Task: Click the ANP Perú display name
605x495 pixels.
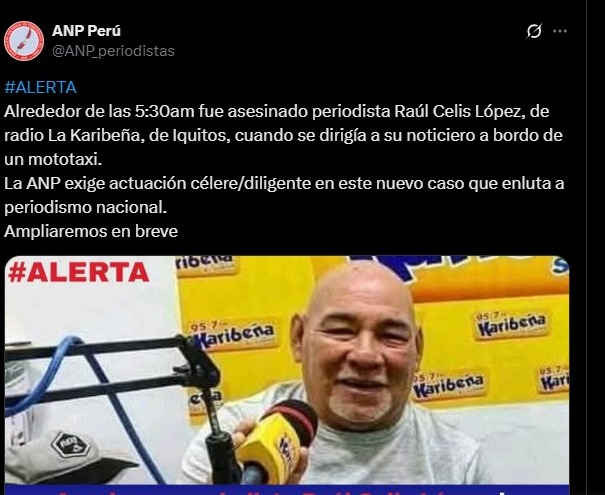Action: coord(86,31)
